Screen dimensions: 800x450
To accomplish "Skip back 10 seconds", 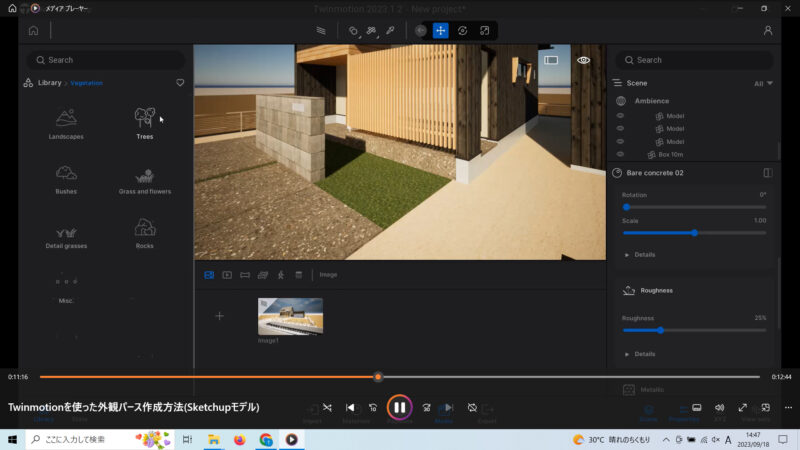I will tap(373, 408).
